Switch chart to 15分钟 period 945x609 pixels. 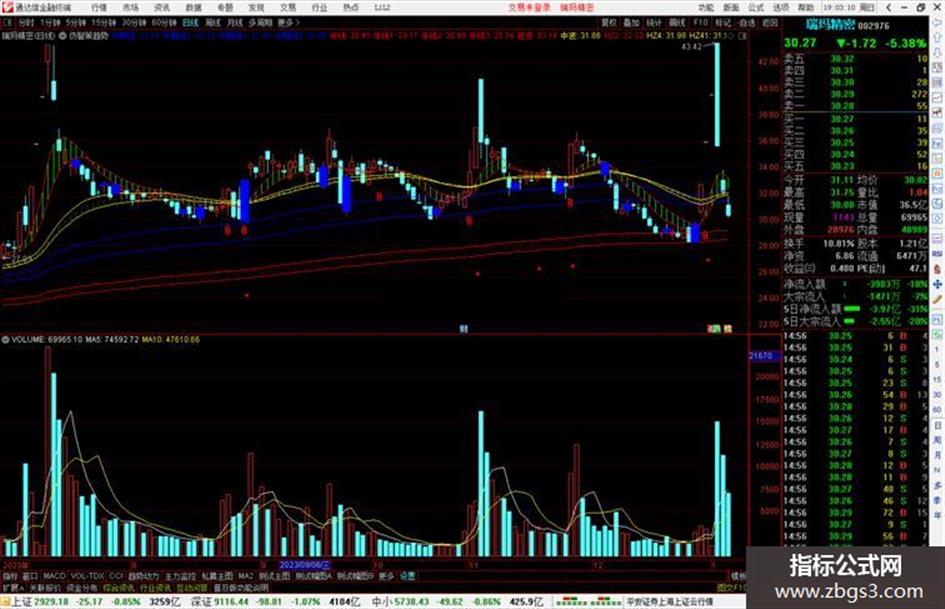(x=103, y=23)
